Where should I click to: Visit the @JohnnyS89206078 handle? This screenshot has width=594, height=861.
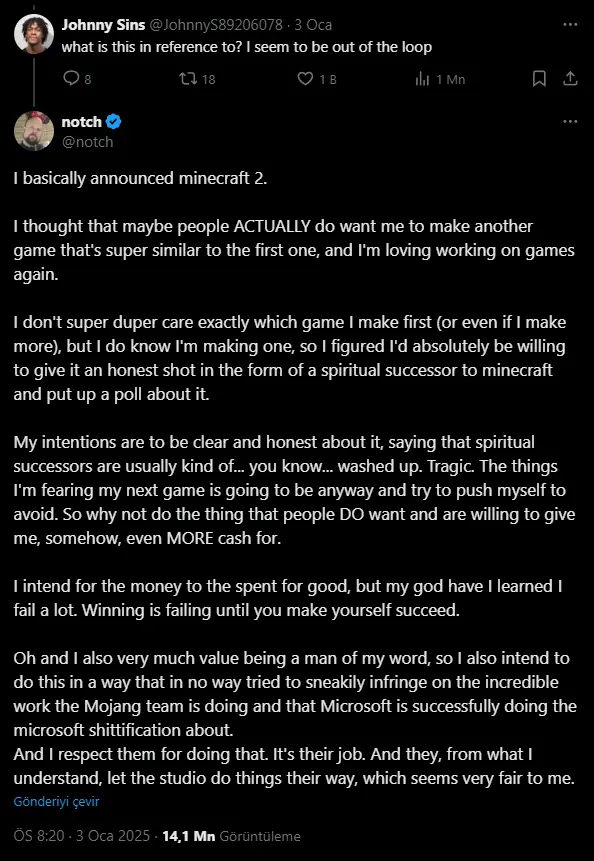click(216, 25)
